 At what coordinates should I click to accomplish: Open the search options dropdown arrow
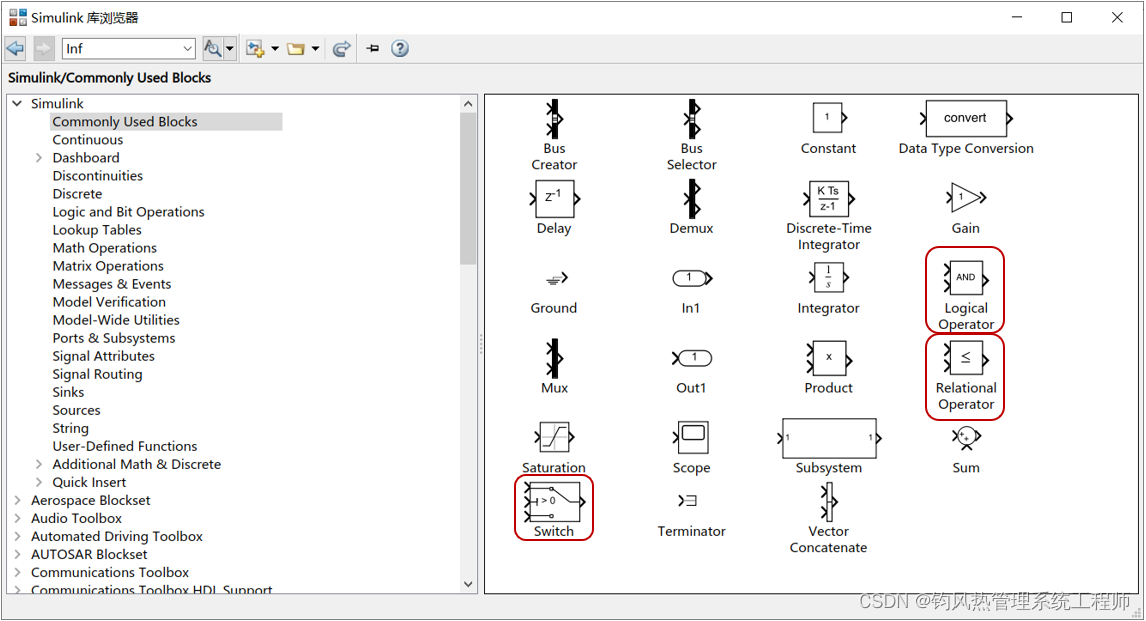229,49
